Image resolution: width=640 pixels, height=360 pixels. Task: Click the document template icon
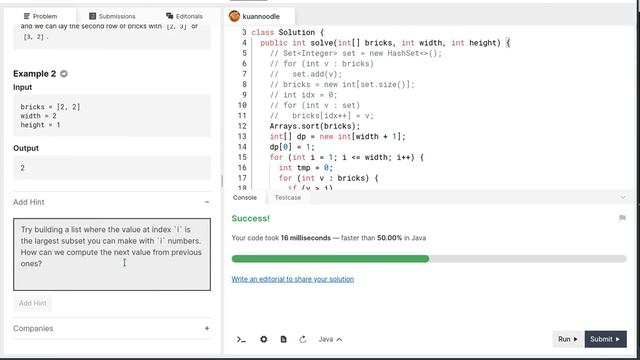(283, 339)
